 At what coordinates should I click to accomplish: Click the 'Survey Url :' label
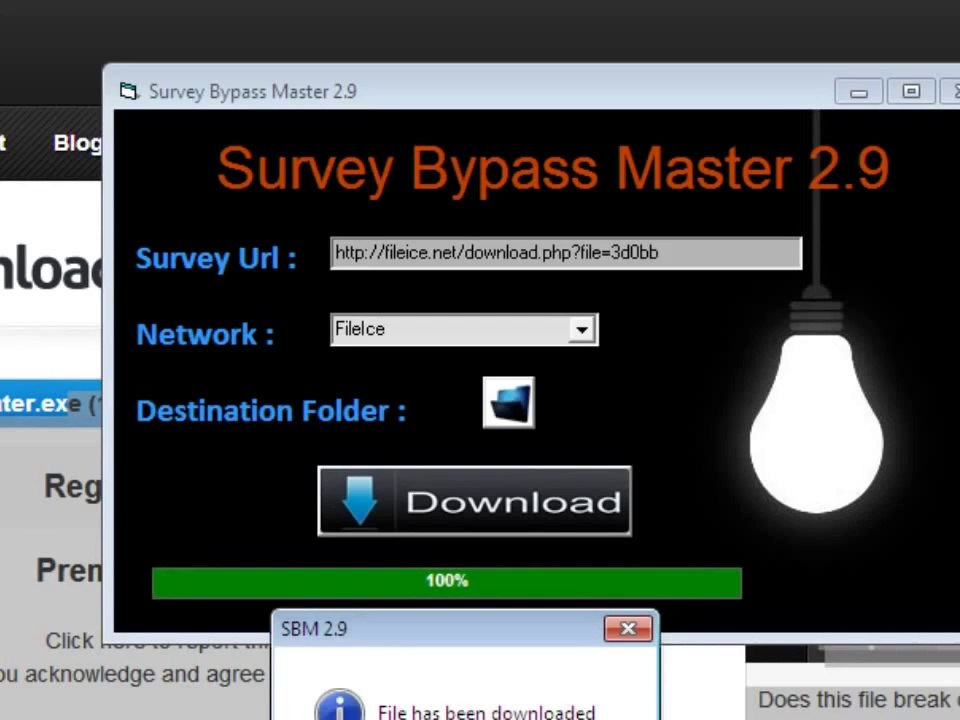216,258
